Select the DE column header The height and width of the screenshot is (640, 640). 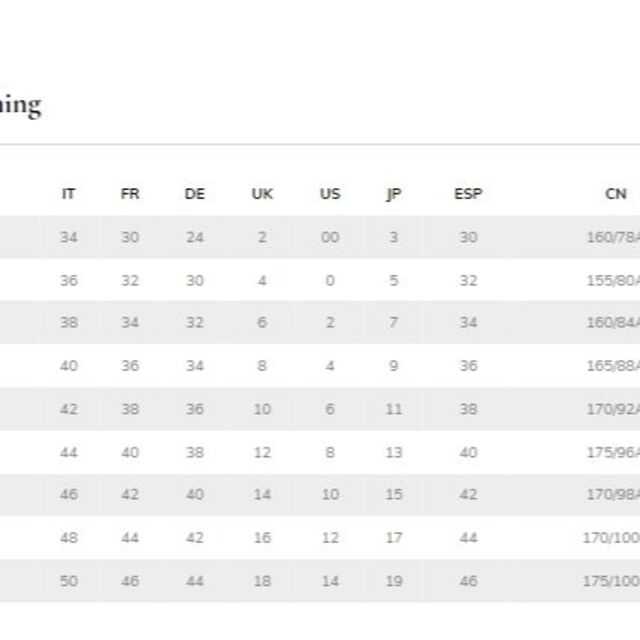[x=195, y=193]
